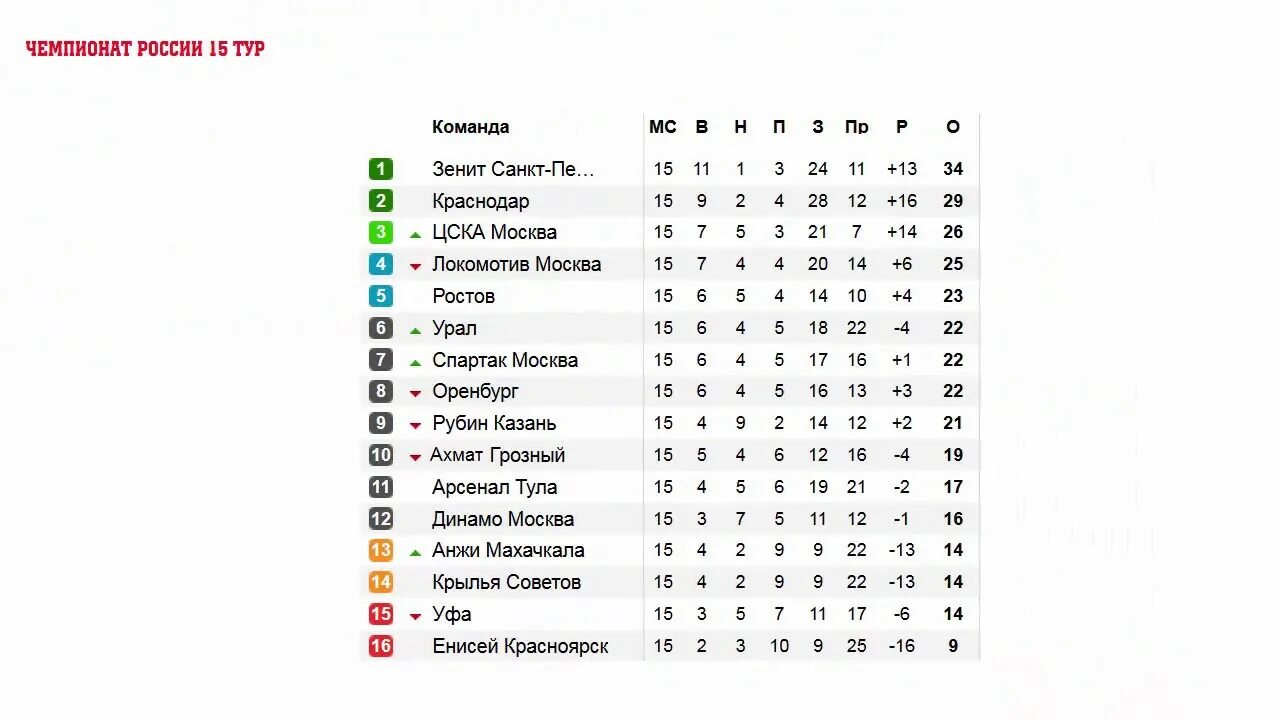Select the Спартак Москва team name
Screen dimensions: 1280x720
click(505, 360)
